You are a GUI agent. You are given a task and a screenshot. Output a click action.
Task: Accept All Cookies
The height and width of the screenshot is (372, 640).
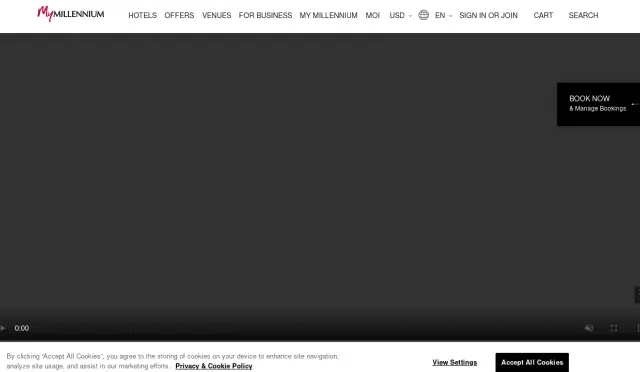tap(532, 362)
